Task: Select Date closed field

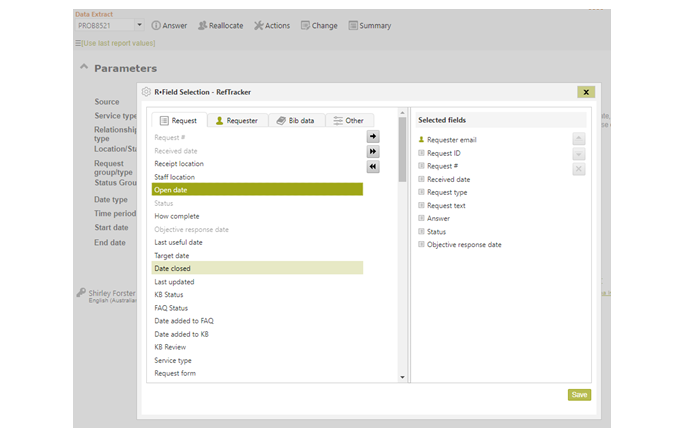Action: (x=257, y=268)
